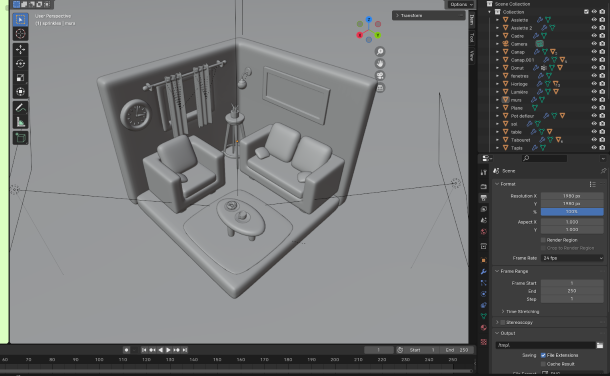Image resolution: width=610 pixels, height=376 pixels.
Task: Select the Move tool in toolbar
Action: (x=20, y=49)
